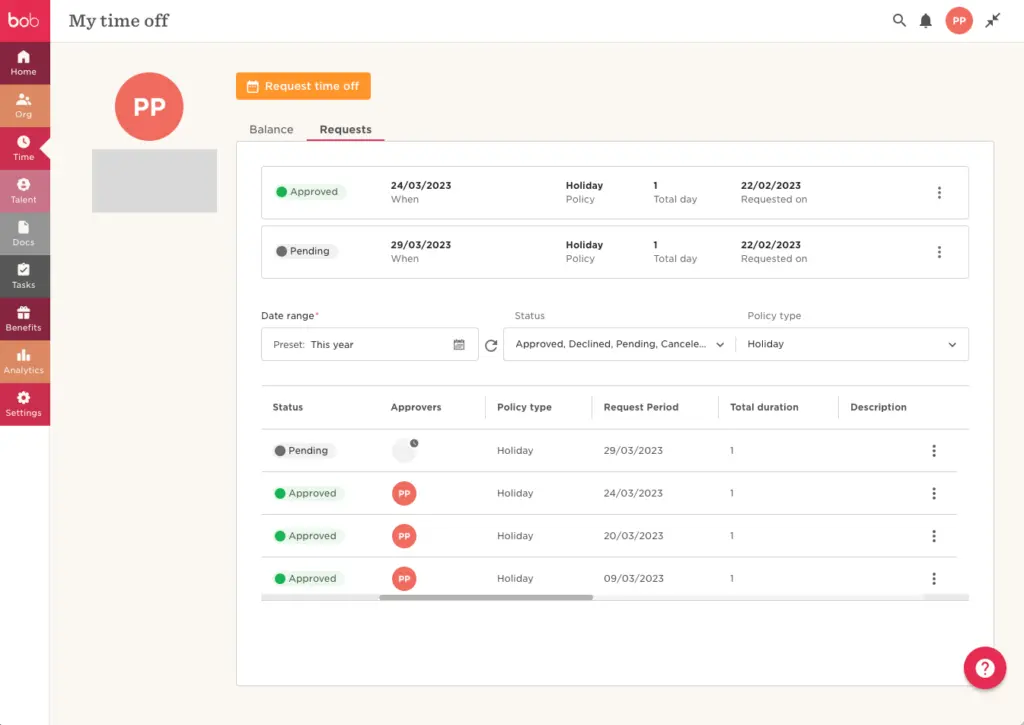Click Pending status badge in table
The image size is (1024, 725).
[302, 451]
